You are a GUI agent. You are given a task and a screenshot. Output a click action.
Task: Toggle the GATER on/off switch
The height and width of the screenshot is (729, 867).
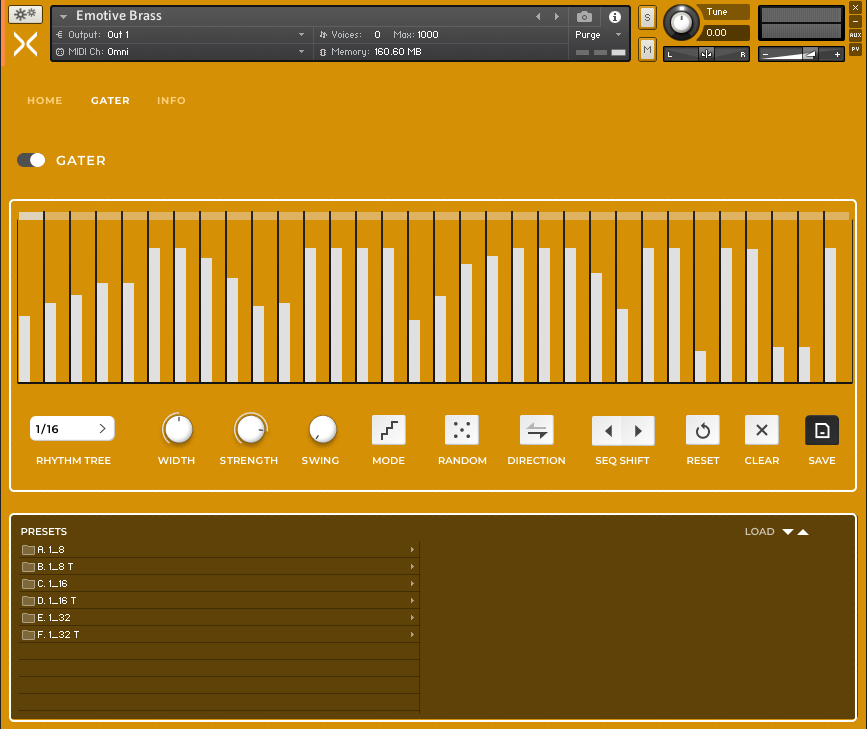[31, 160]
